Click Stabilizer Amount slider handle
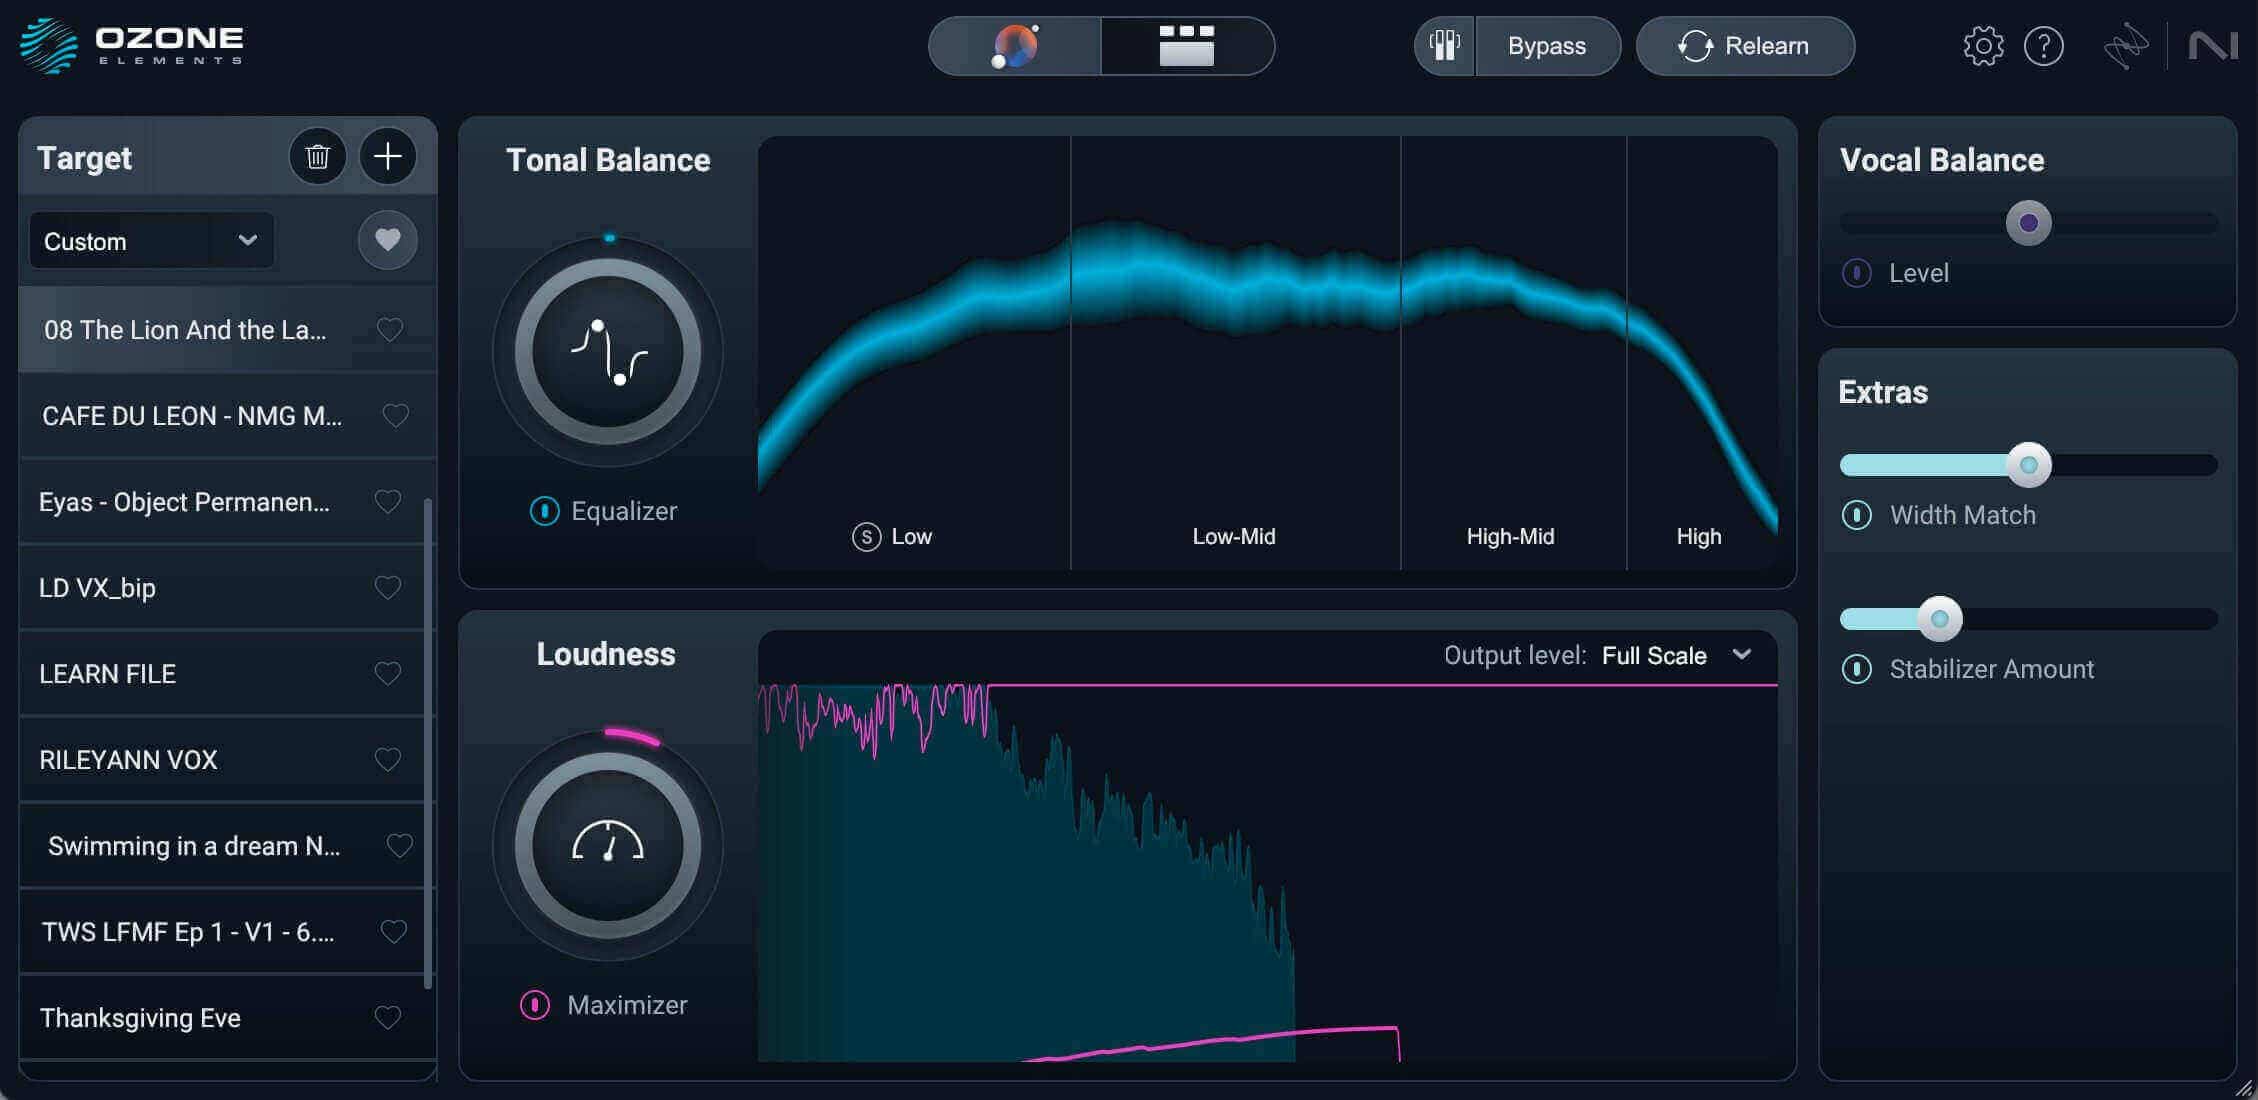2258x1100 pixels. (1940, 619)
